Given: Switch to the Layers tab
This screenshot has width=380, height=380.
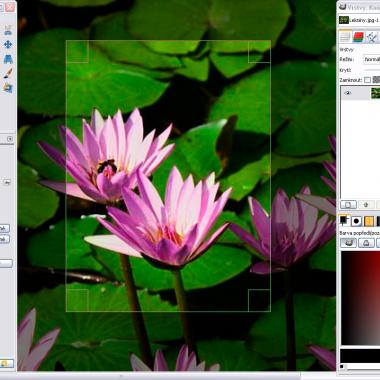Looking at the screenshot, I should (x=345, y=37).
